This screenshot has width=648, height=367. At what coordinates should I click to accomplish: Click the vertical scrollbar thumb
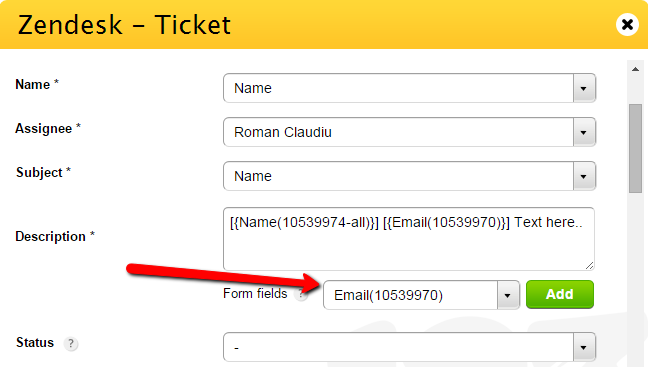pos(635,148)
